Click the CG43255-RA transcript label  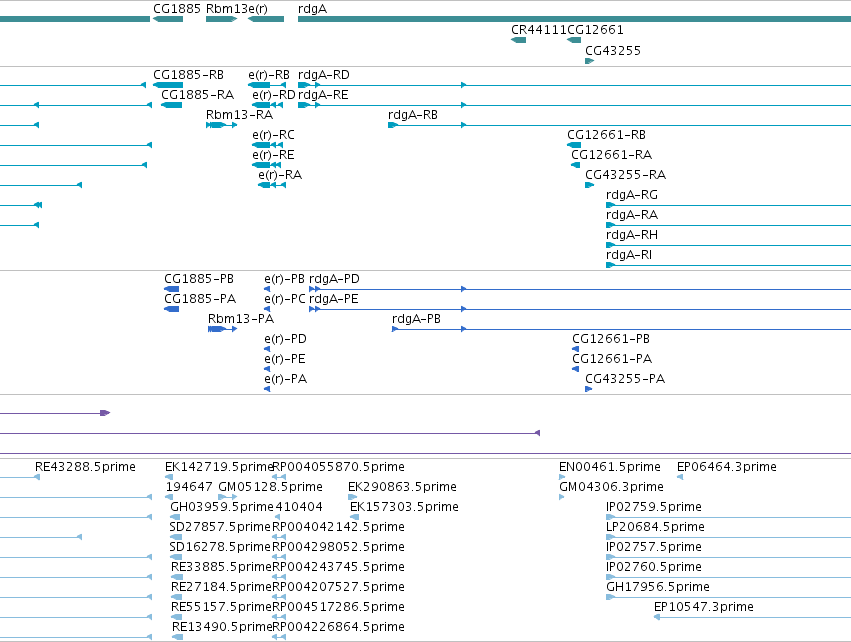click(625, 175)
